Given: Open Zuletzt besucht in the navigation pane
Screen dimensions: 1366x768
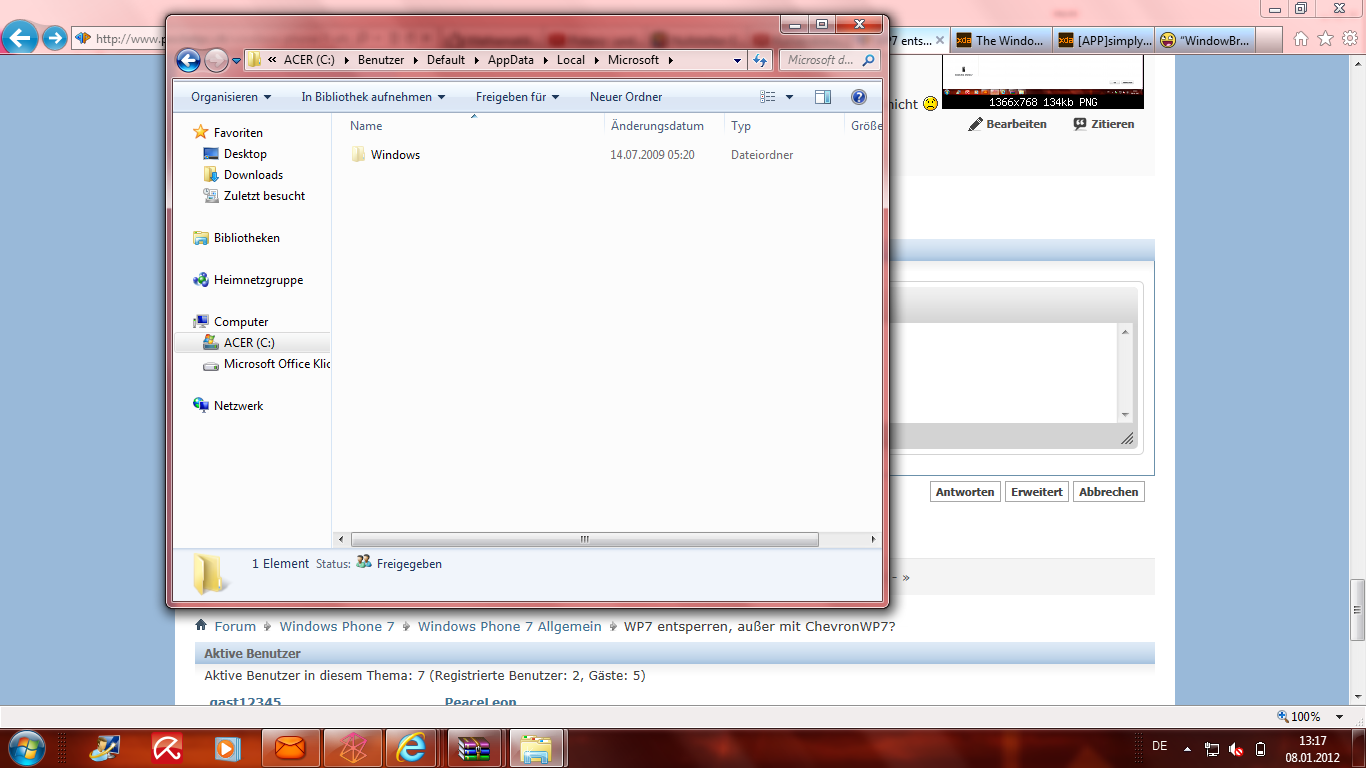Looking at the screenshot, I should click(264, 196).
